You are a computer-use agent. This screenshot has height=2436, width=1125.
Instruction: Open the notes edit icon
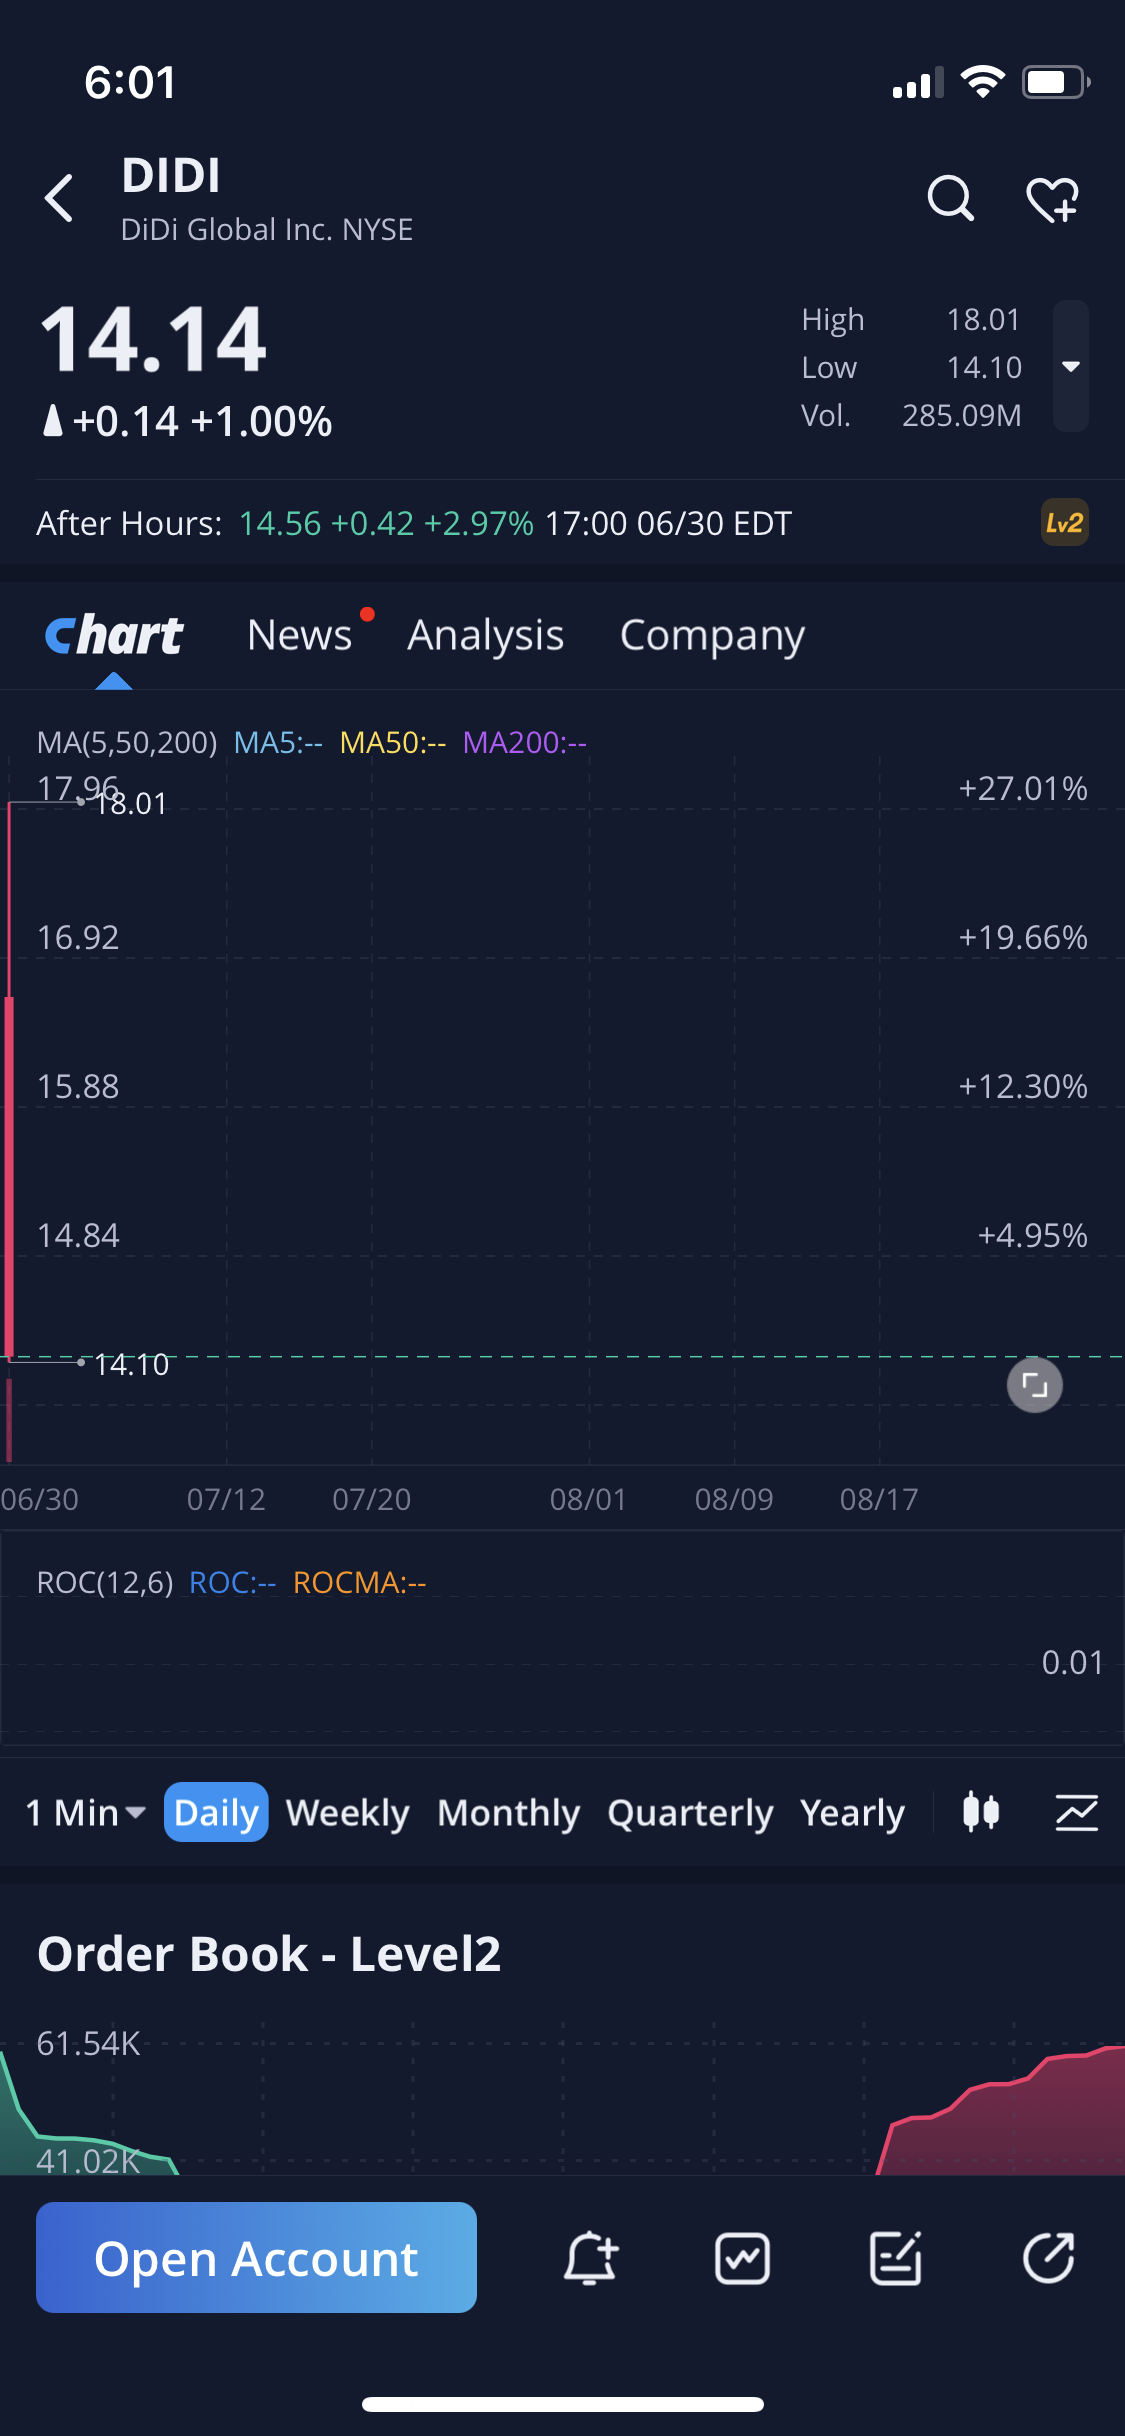[895, 2258]
